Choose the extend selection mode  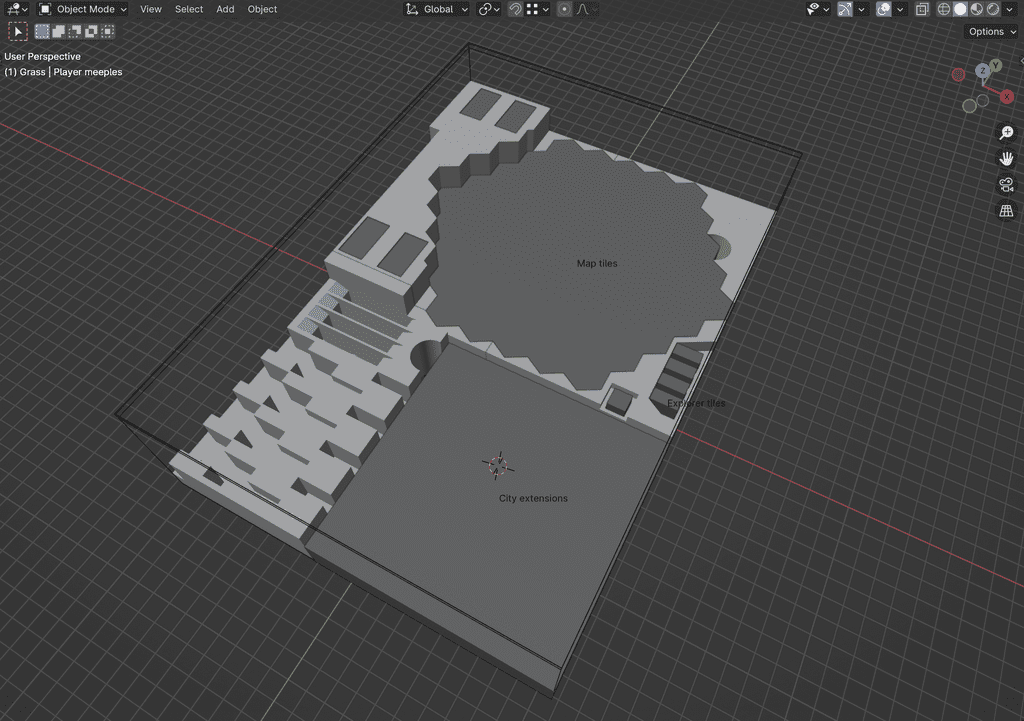click(59, 31)
